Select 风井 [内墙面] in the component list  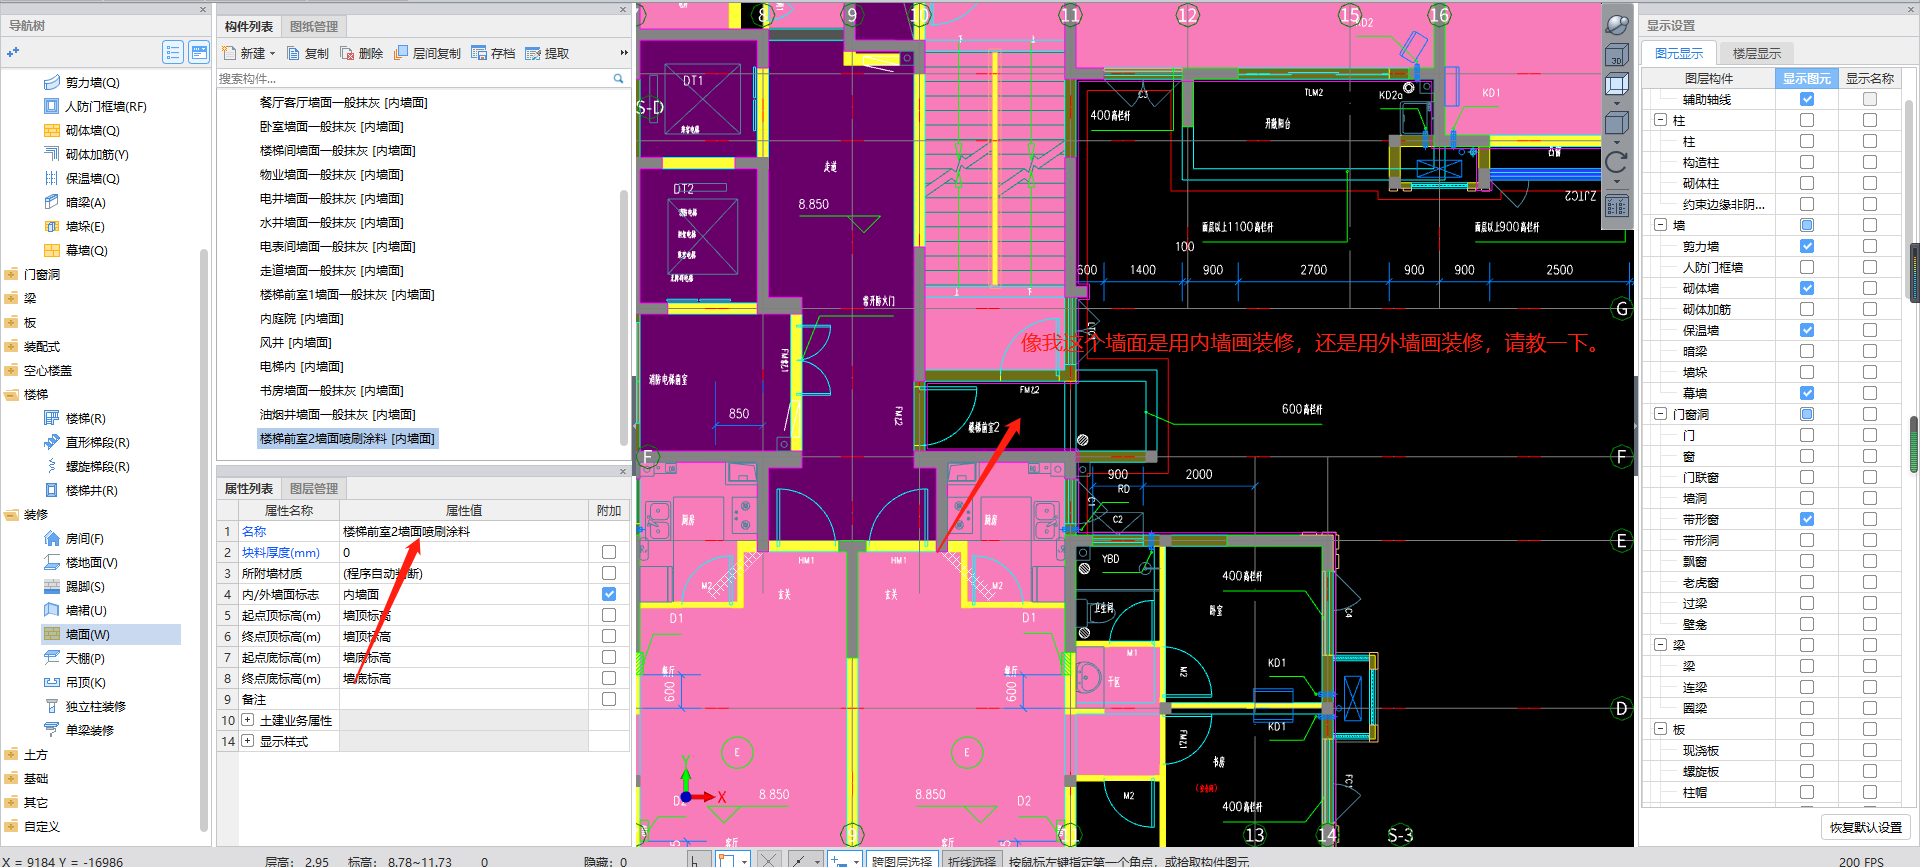click(296, 342)
